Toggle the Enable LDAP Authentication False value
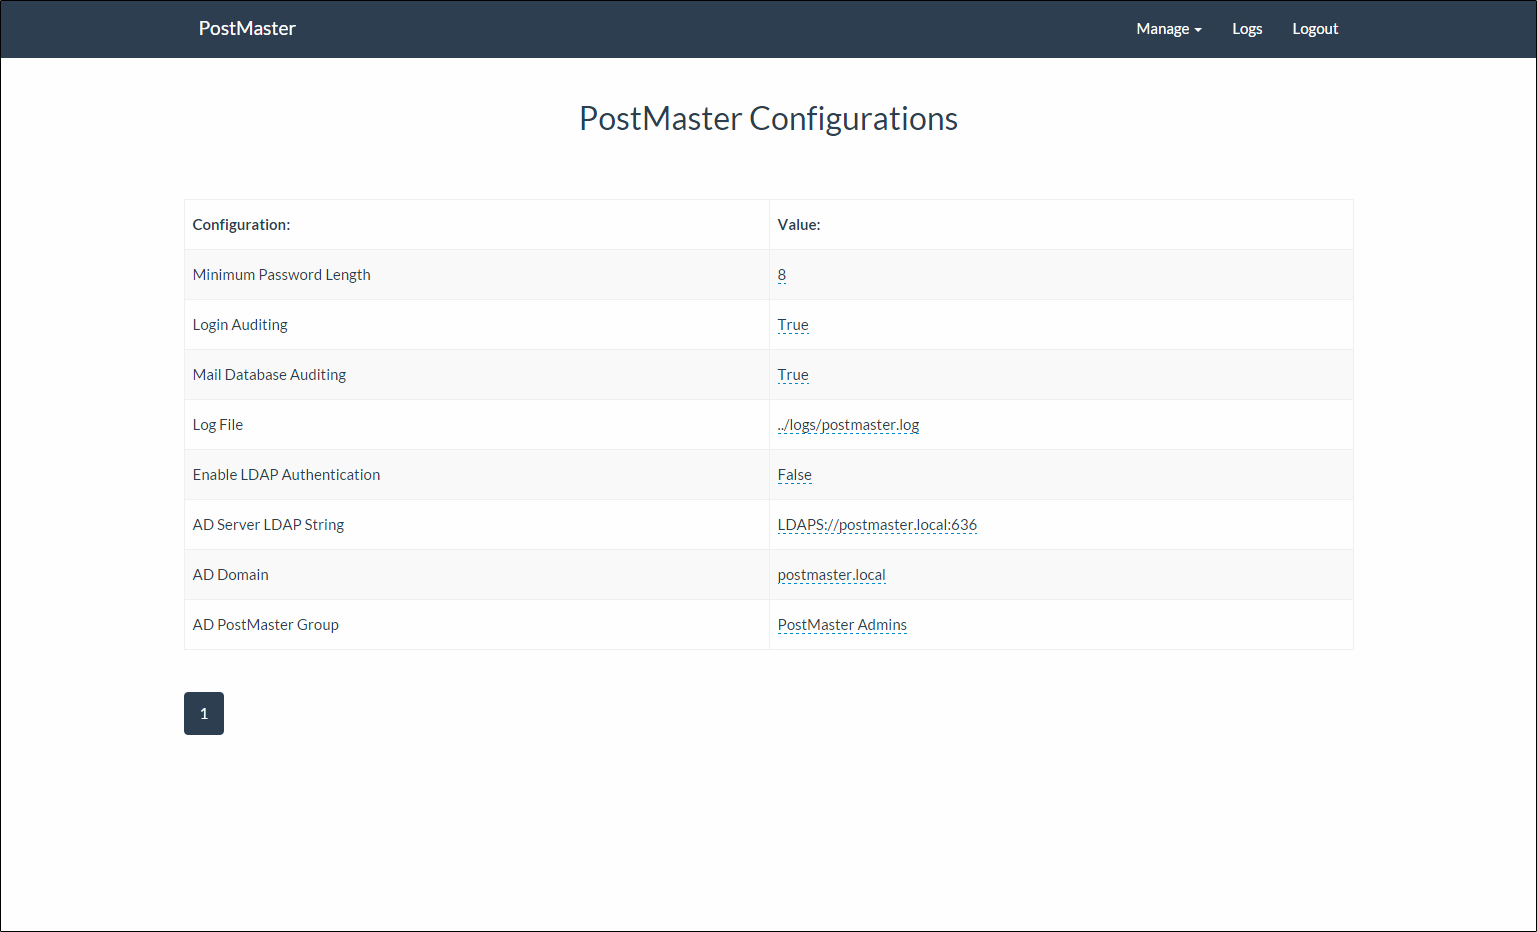Screen dimensions: 1537x932 coord(794,475)
